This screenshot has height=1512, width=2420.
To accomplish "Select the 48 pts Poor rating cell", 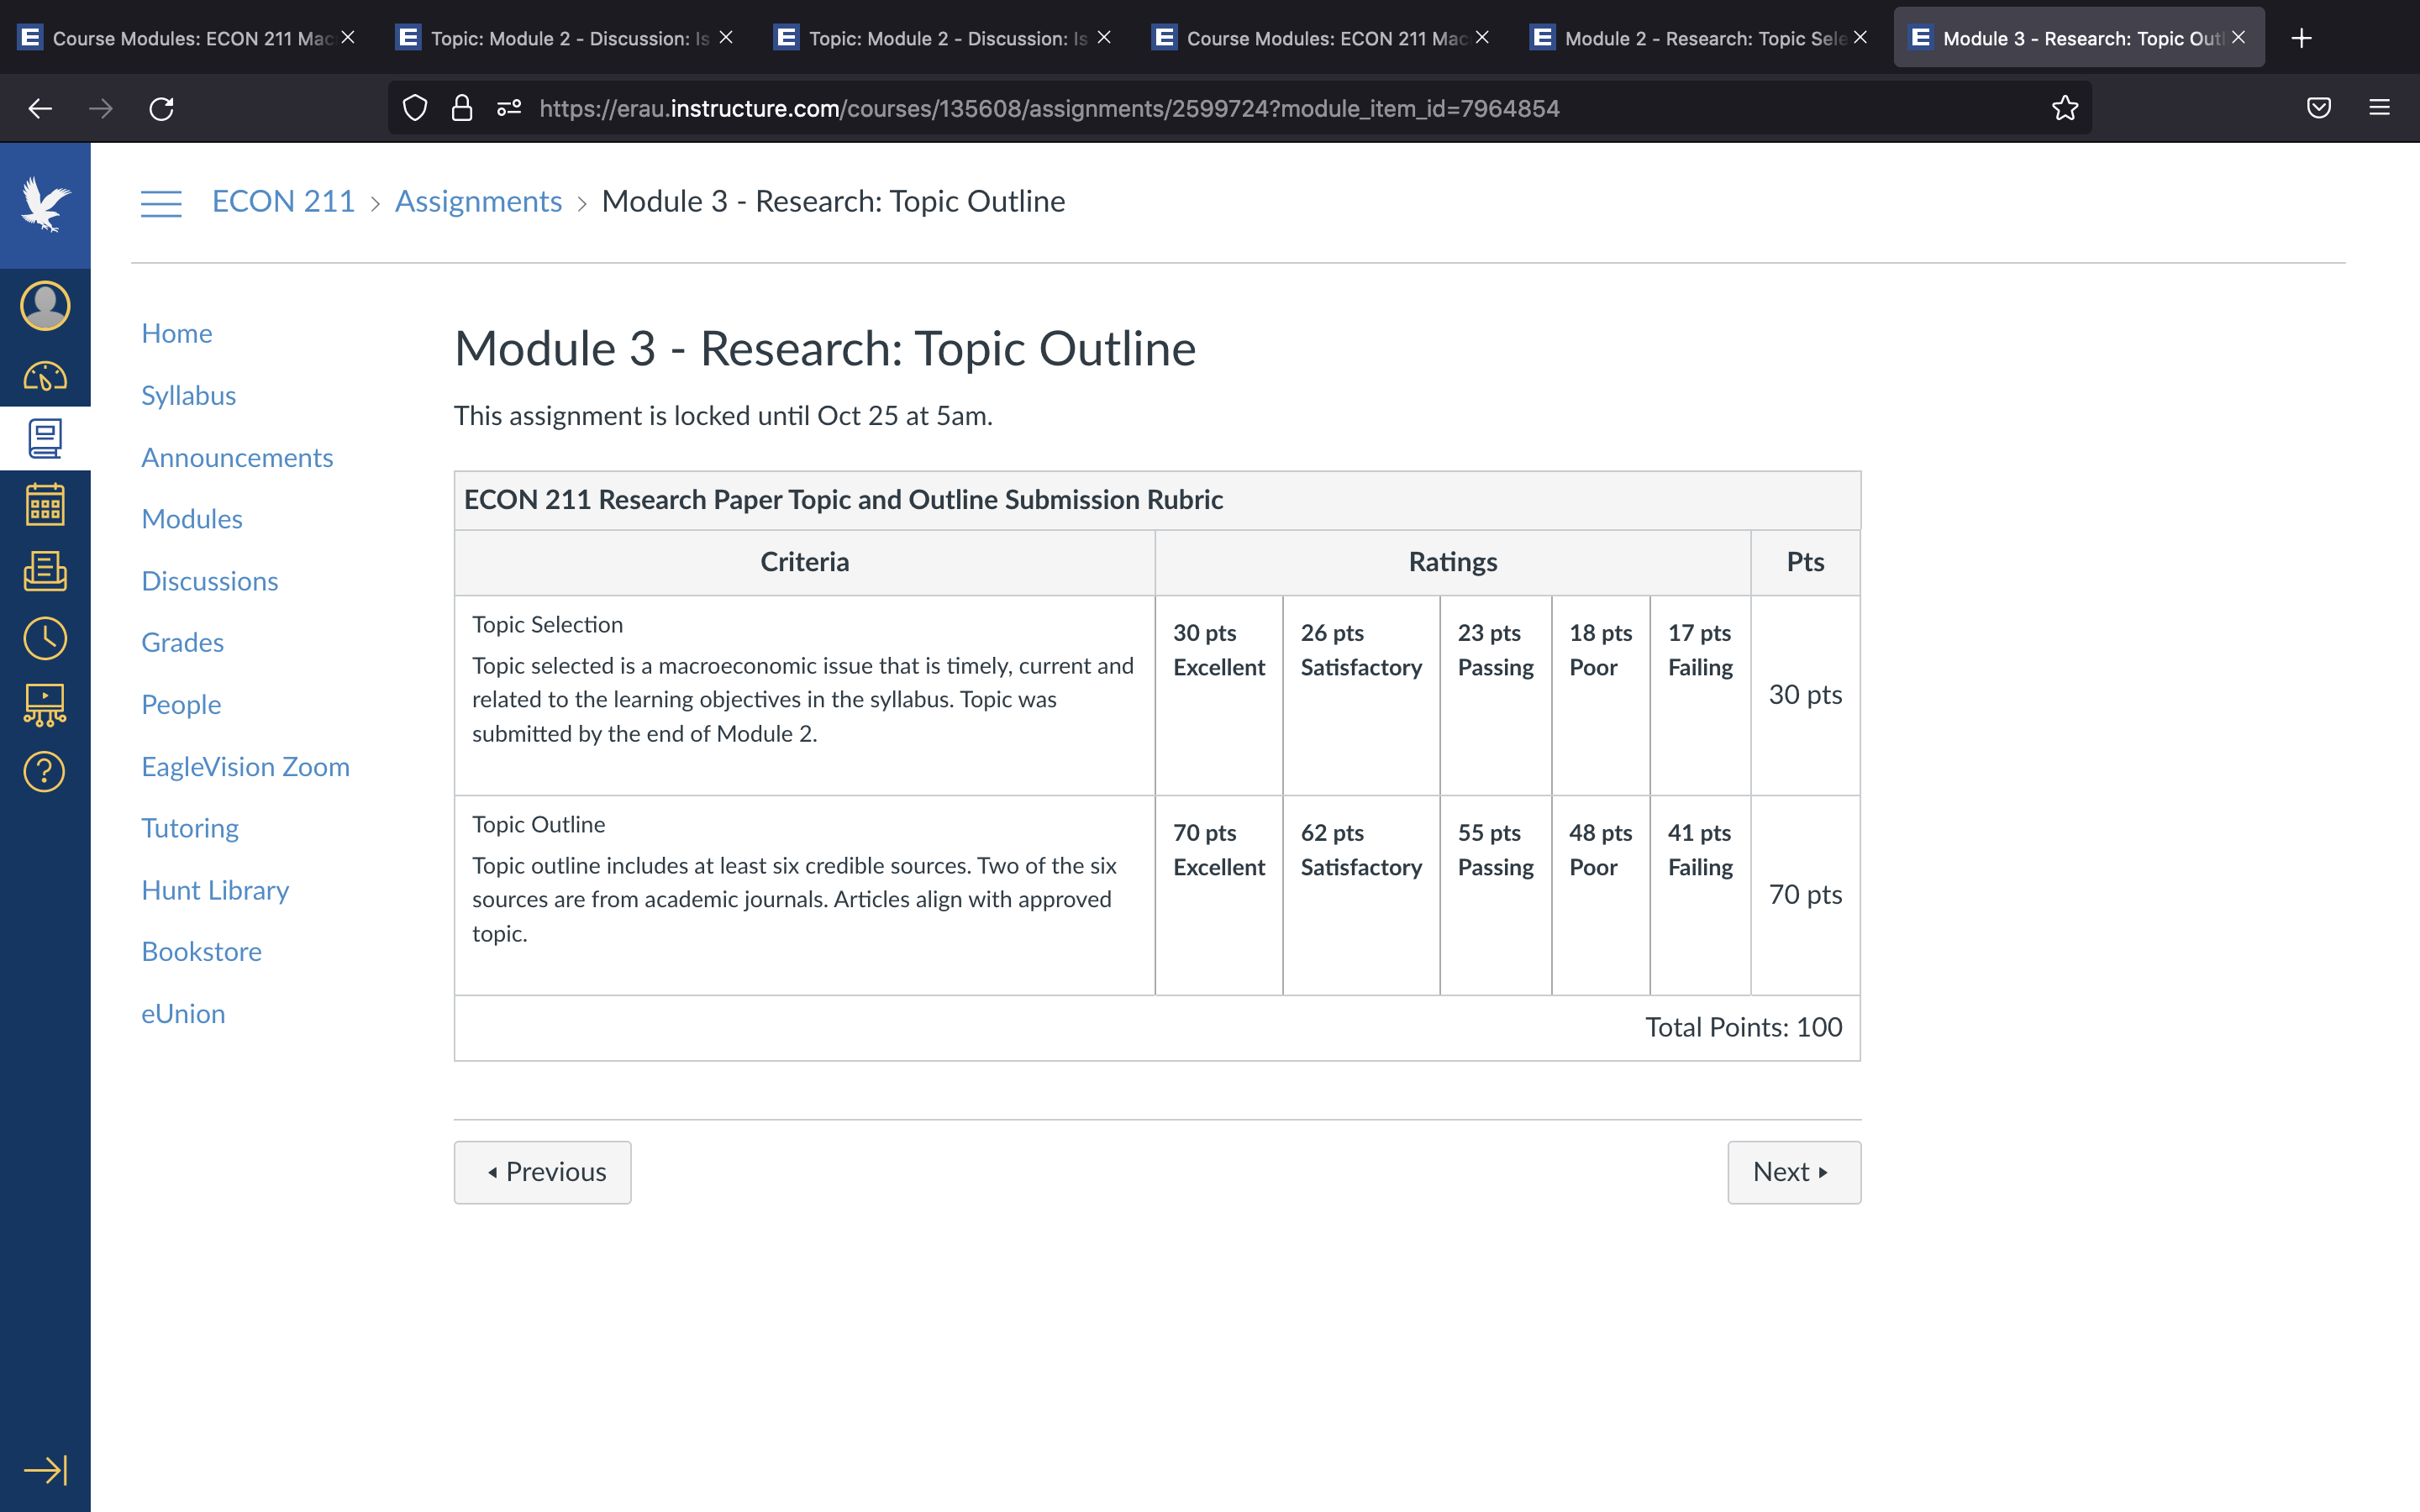I will click(1601, 896).
